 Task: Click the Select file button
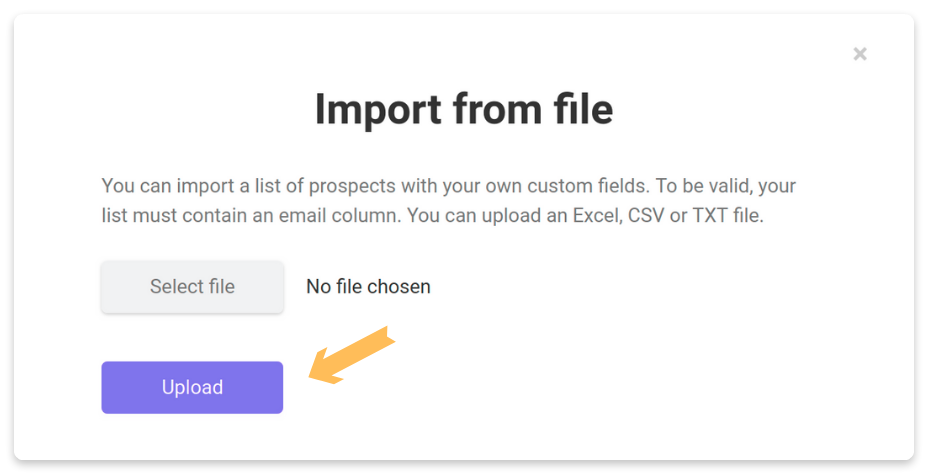pos(192,287)
